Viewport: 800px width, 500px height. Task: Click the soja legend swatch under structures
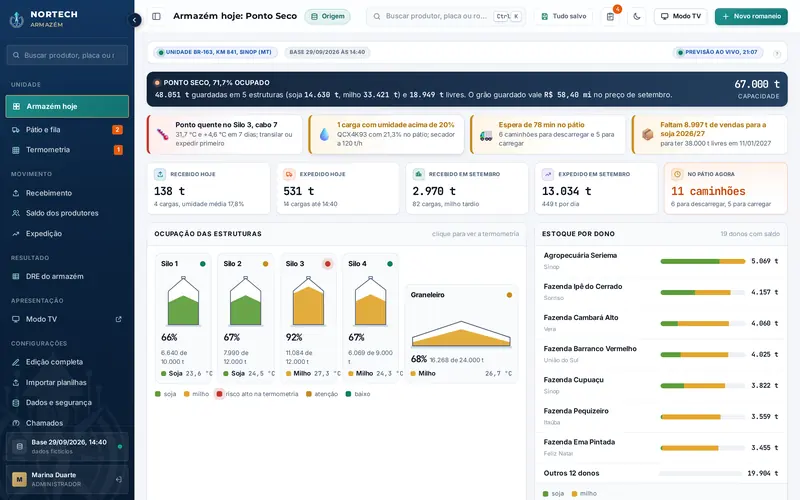158,394
